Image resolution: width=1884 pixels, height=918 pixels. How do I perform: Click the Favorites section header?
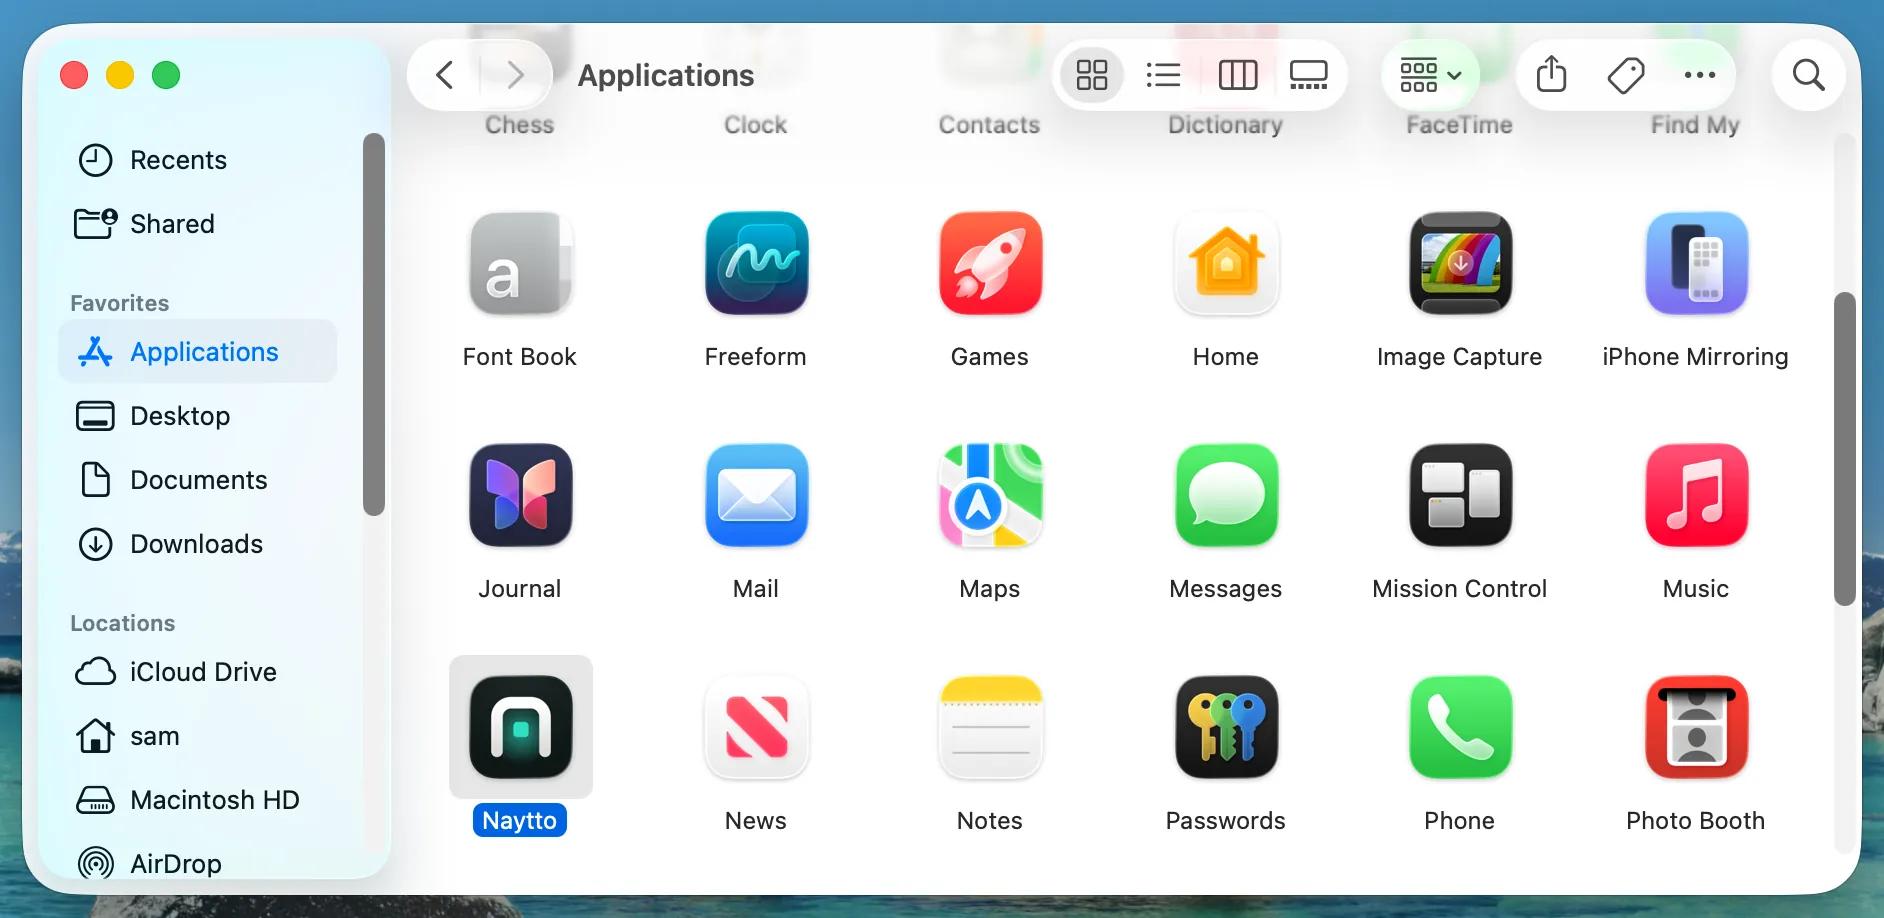click(119, 303)
